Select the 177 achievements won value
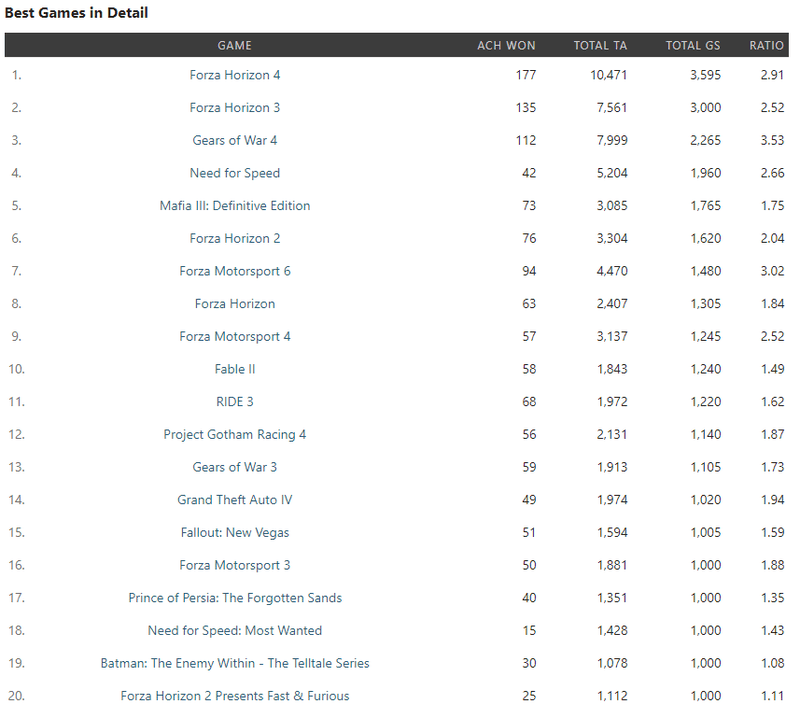The height and width of the screenshot is (704, 800). pos(526,75)
